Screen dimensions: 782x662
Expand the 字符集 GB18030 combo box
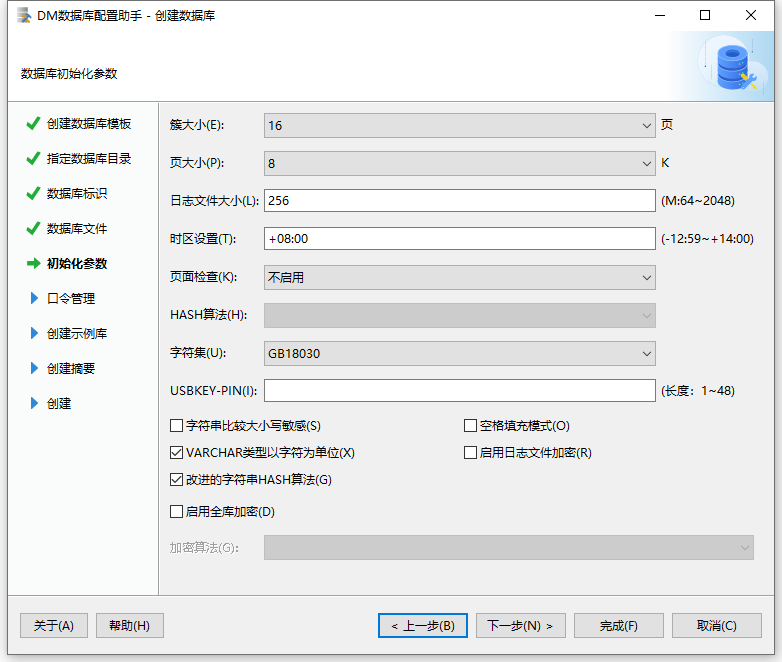[x=459, y=354]
